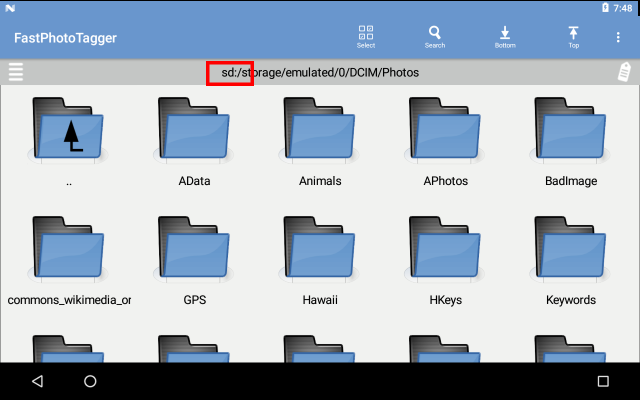Select the HKeys folder label
The image size is (640, 400).
pyautogui.click(x=446, y=300)
